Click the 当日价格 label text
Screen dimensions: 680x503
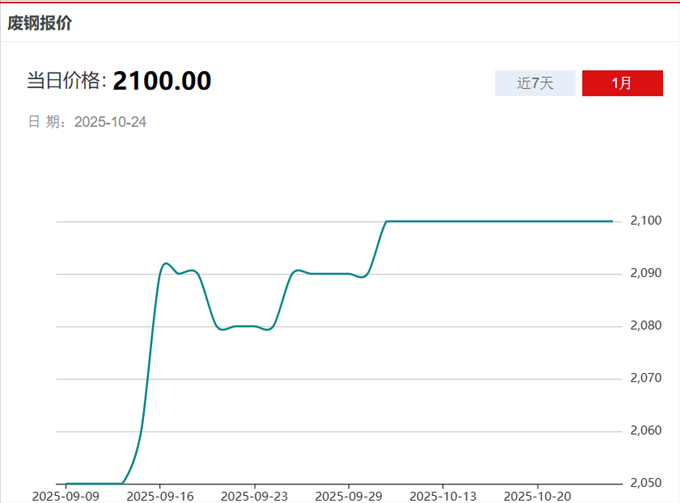point(66,82)
